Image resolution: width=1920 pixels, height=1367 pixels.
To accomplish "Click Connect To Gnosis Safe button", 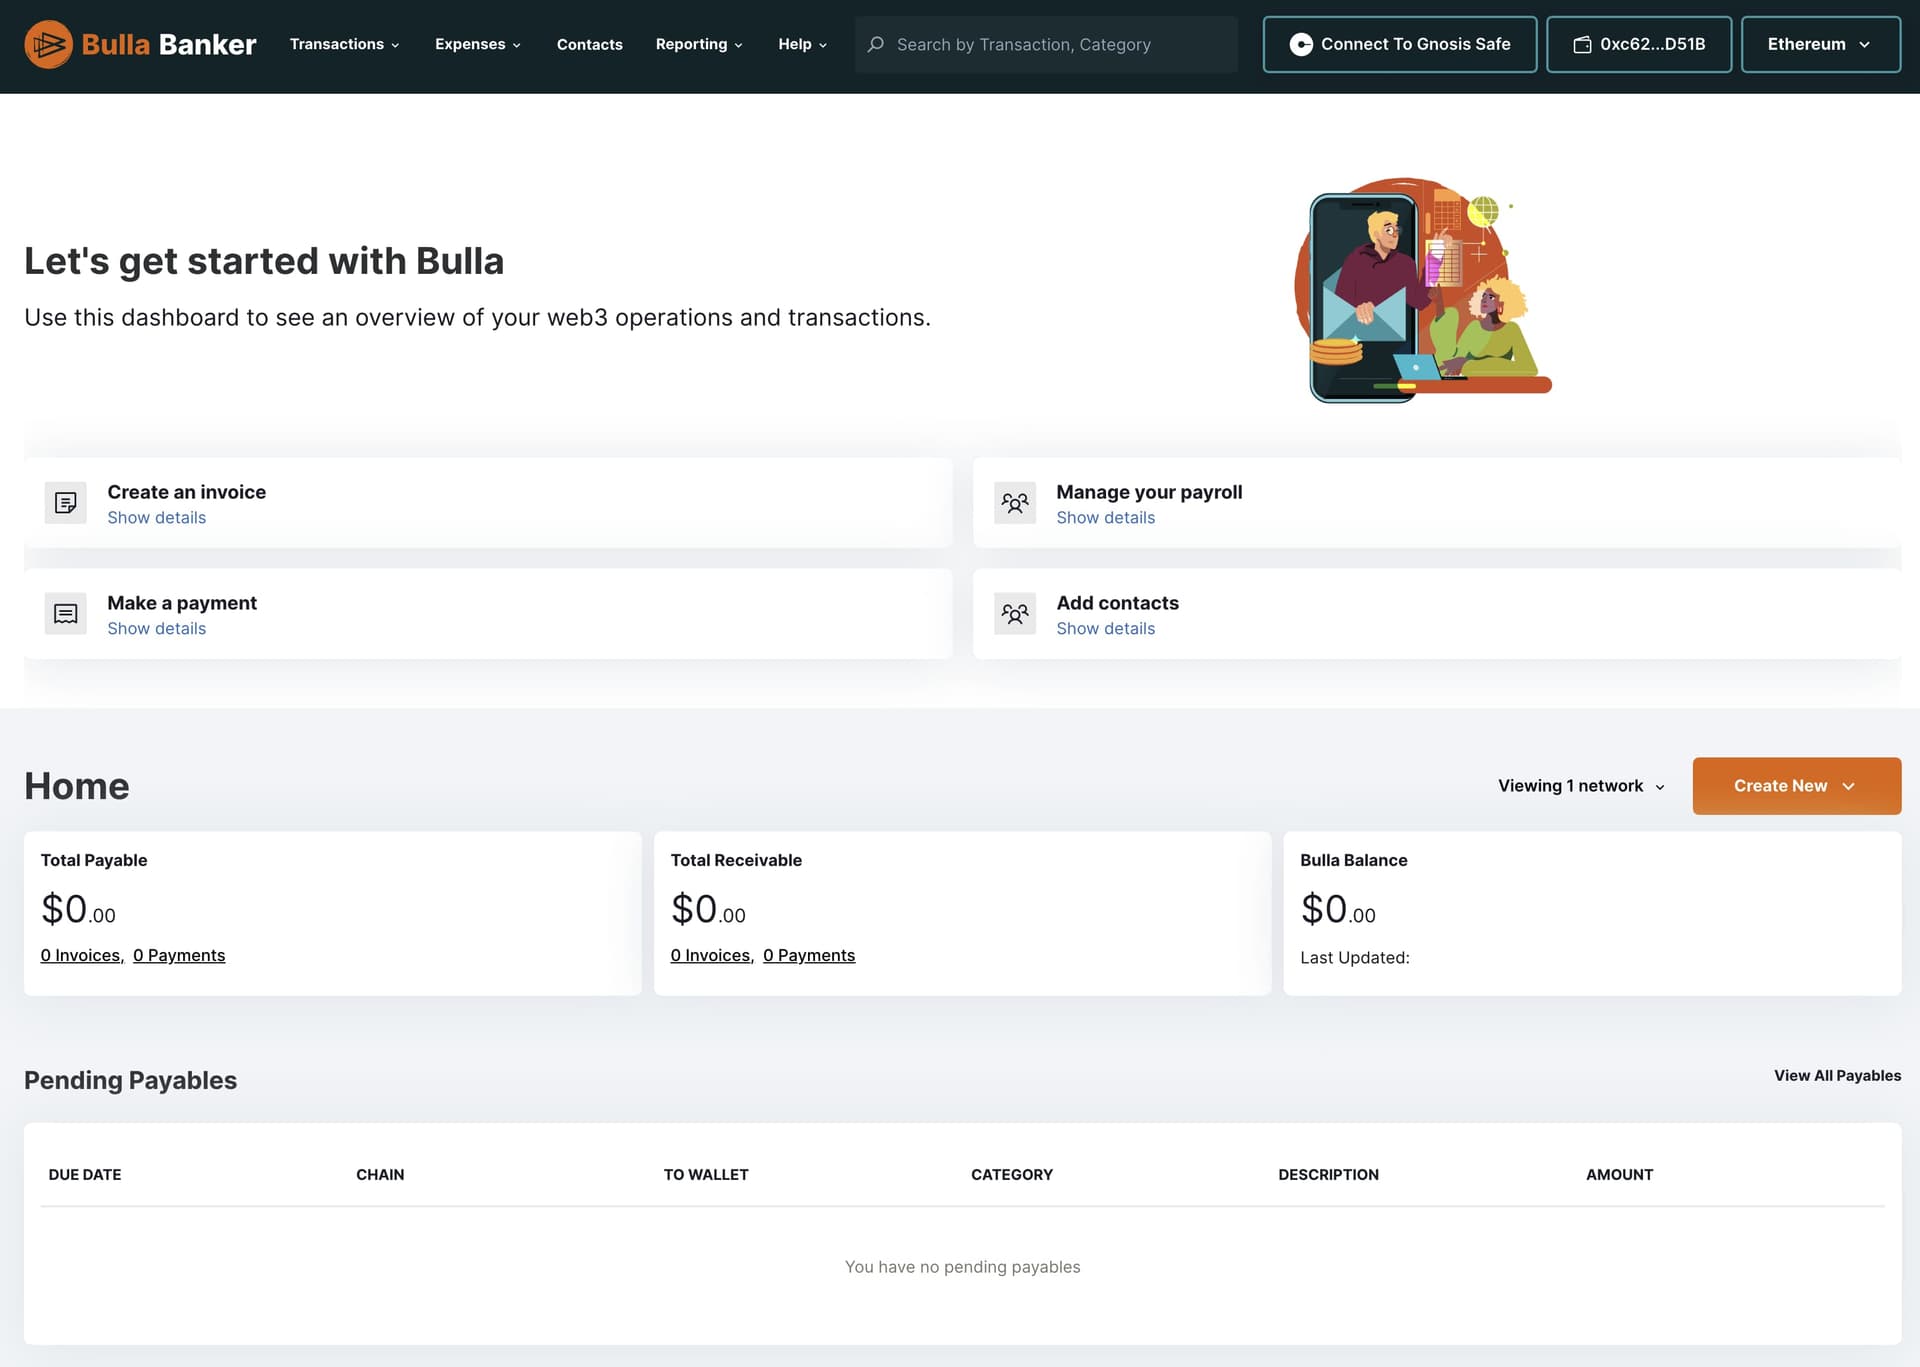I will 1399,44.
